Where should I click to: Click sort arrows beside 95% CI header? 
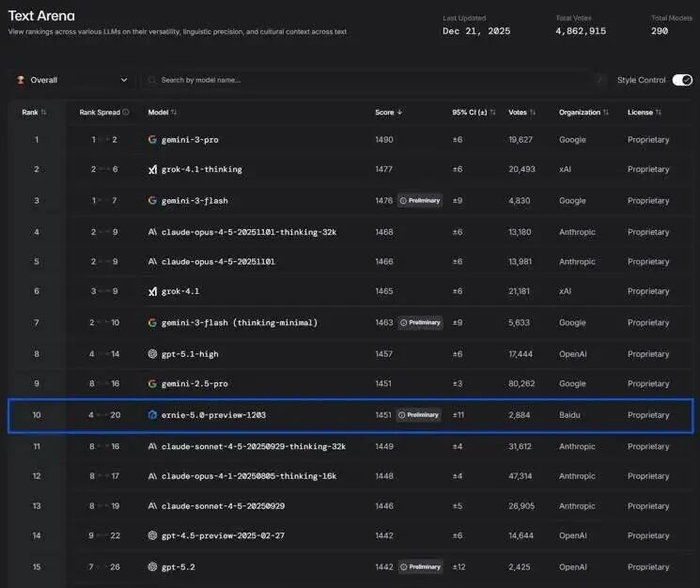[492, 112]
